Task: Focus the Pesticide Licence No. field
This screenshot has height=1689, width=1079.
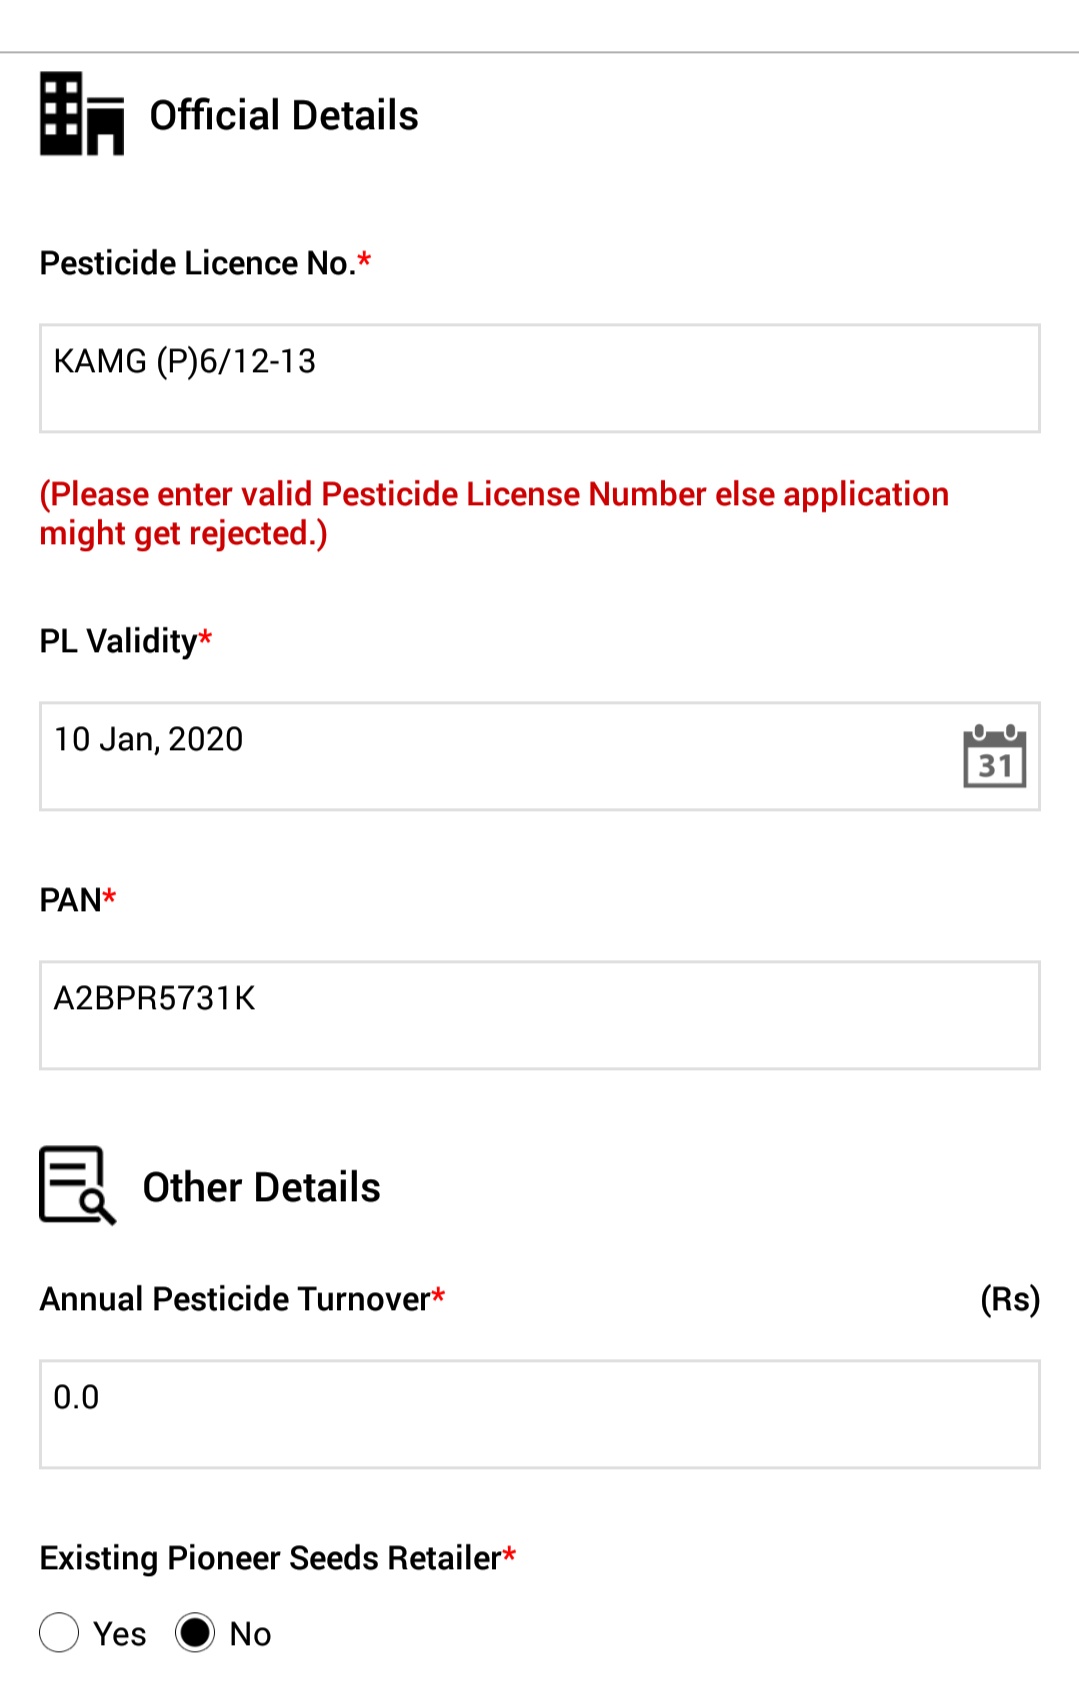Action: click(540, 378)
